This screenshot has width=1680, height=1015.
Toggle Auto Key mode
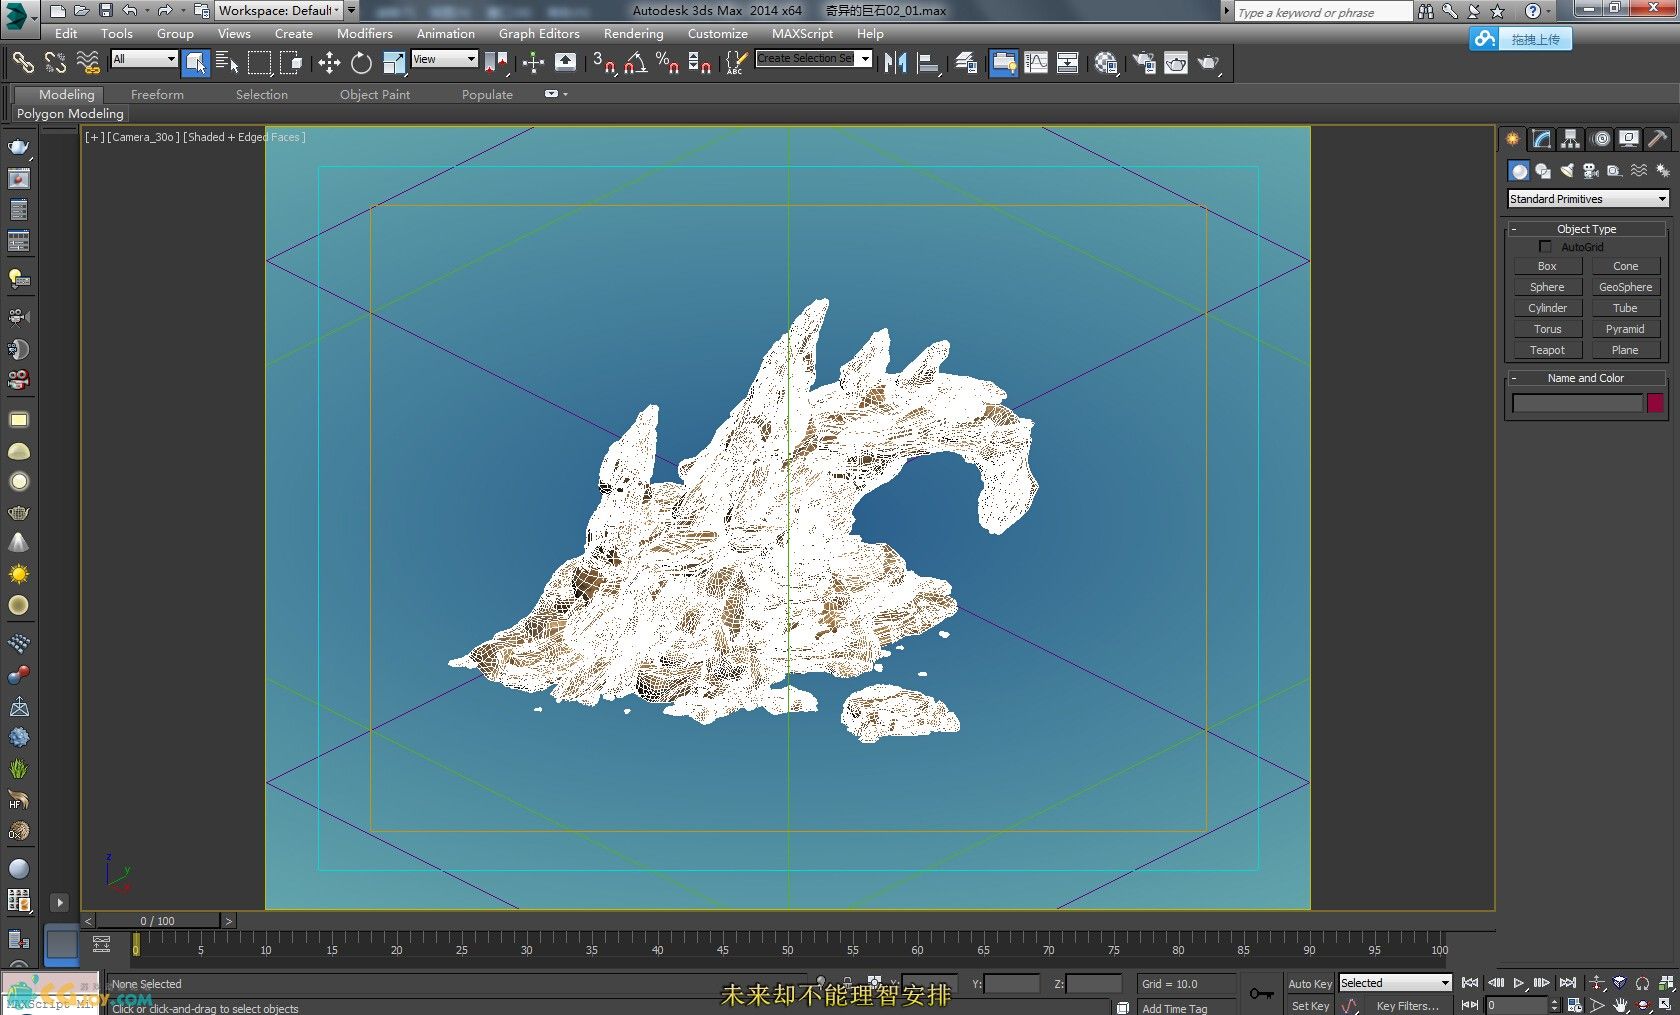pos(1310,984)
